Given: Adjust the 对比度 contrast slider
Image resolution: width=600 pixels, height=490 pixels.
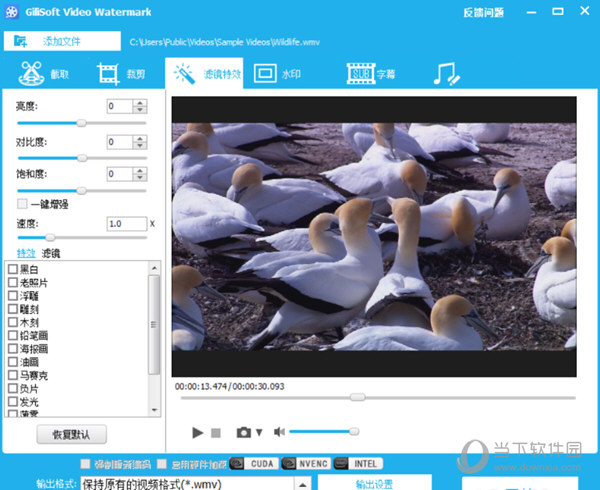Looking at the screenshot, I should (x=82, y=158).
